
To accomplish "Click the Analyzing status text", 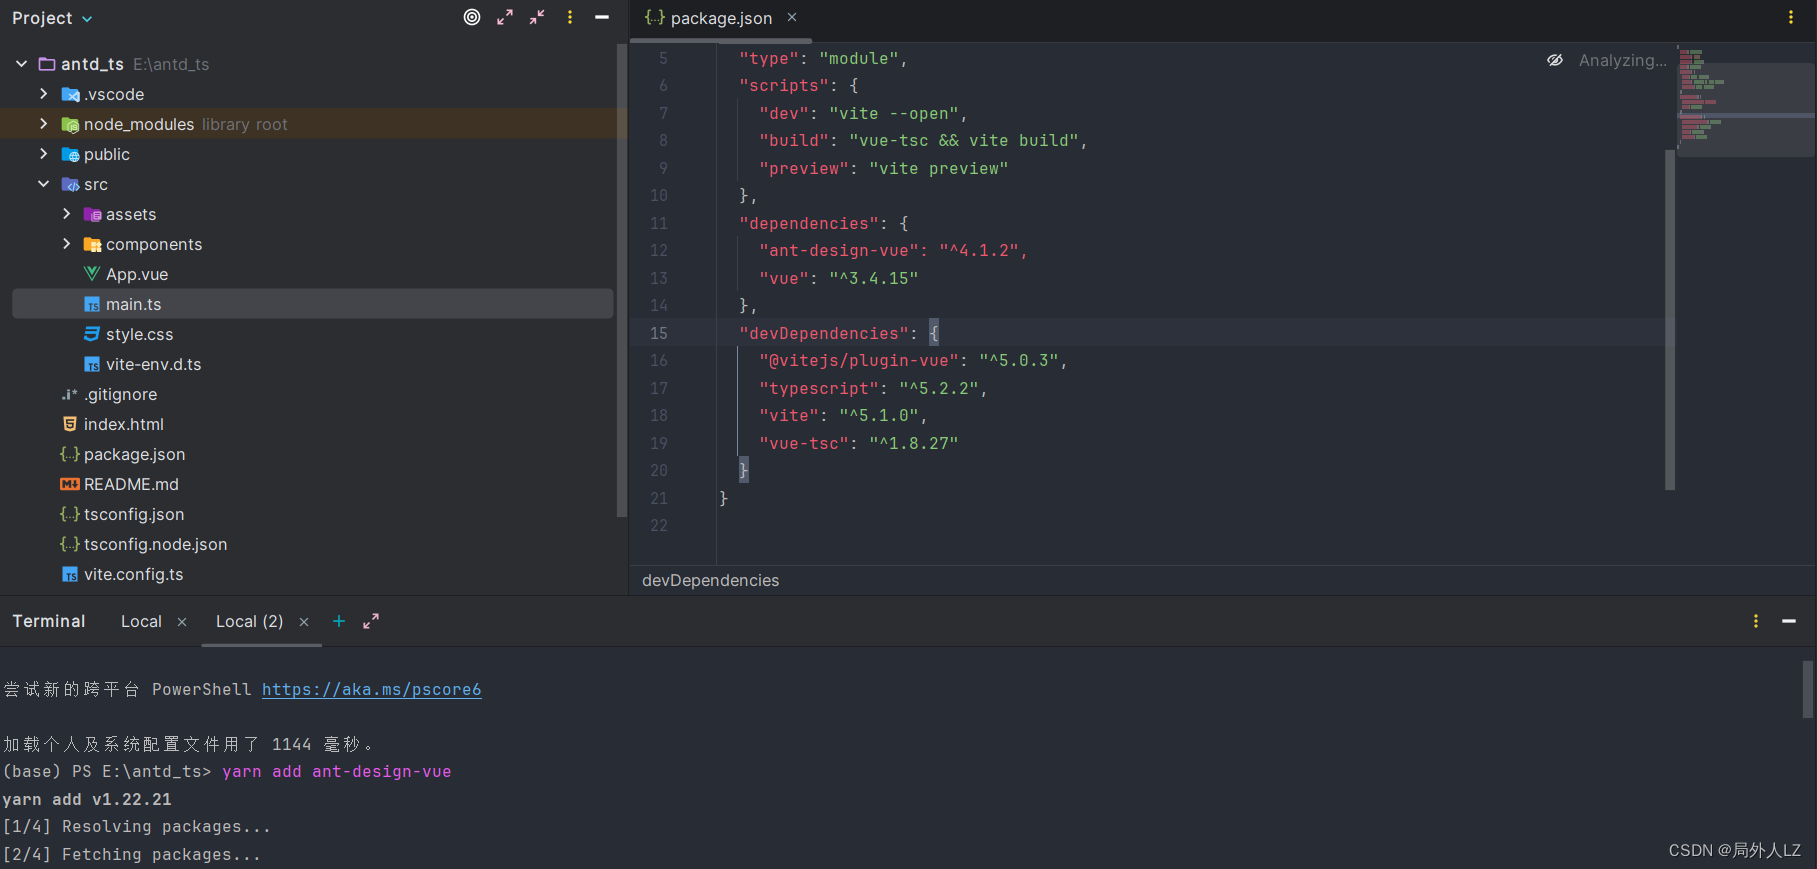I will (x=1622, y=60).
